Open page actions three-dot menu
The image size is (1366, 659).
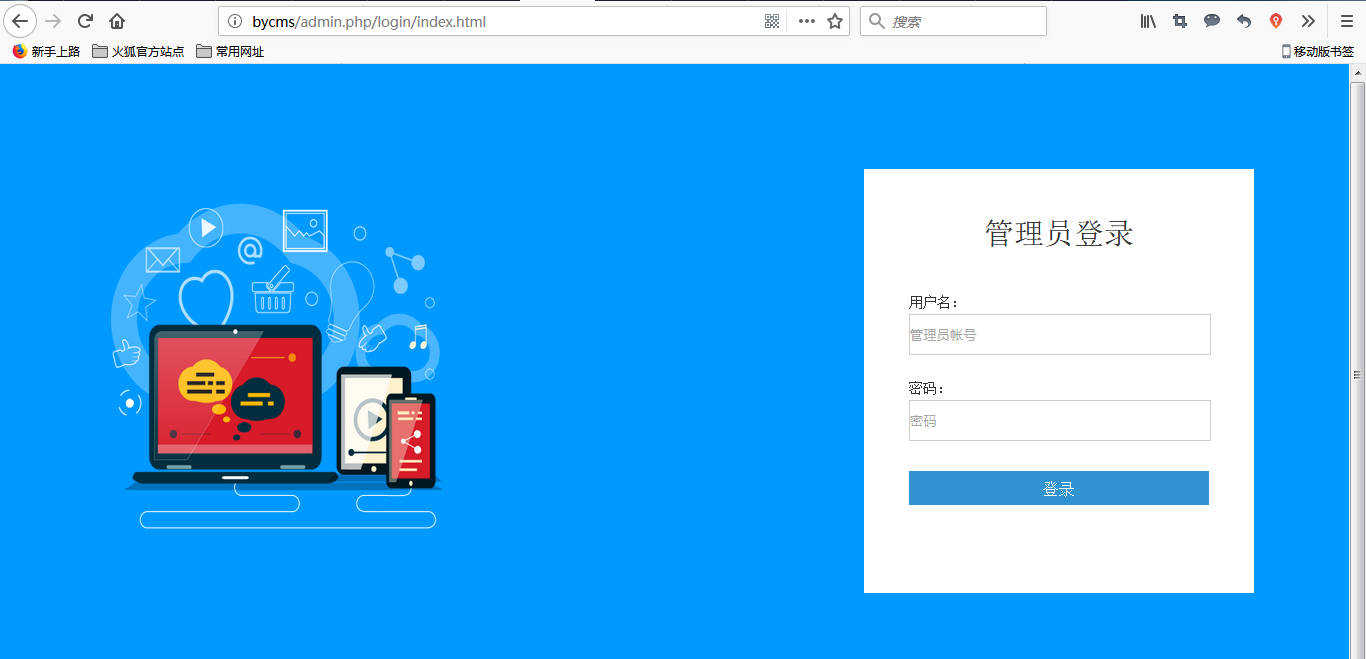807,21
